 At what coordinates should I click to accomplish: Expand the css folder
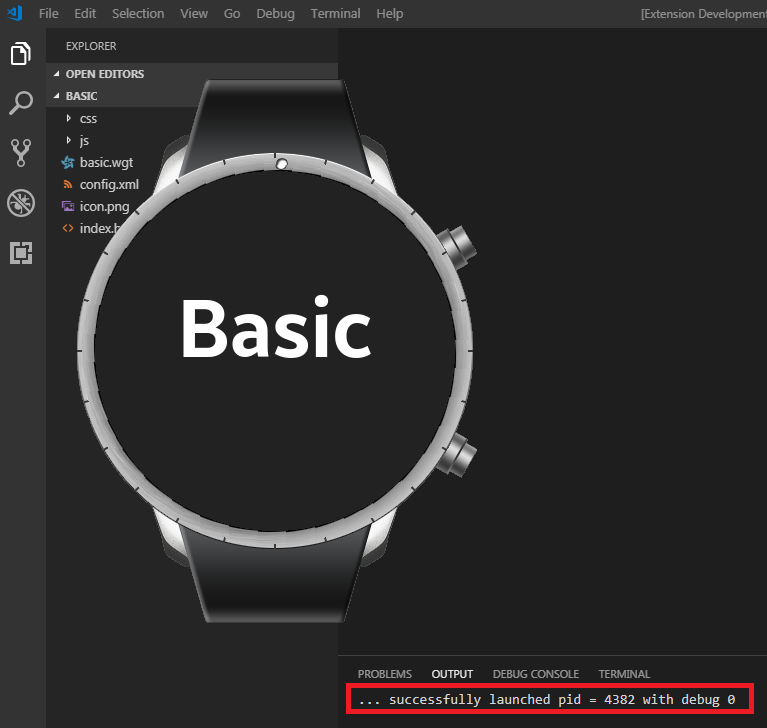(x=88, y=119)
